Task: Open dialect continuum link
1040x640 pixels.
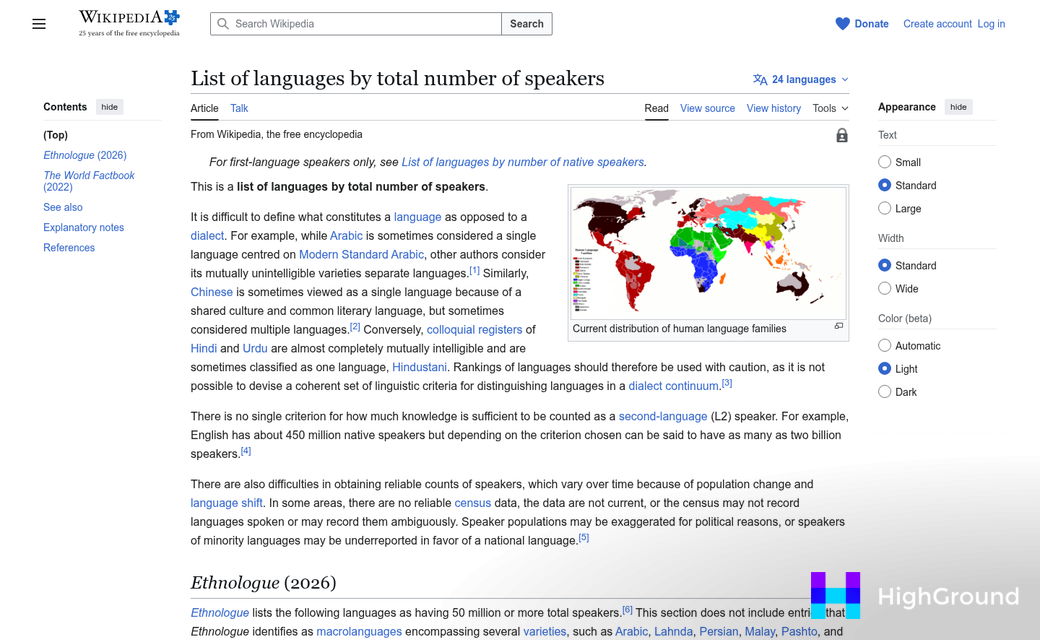Action: 673,386
